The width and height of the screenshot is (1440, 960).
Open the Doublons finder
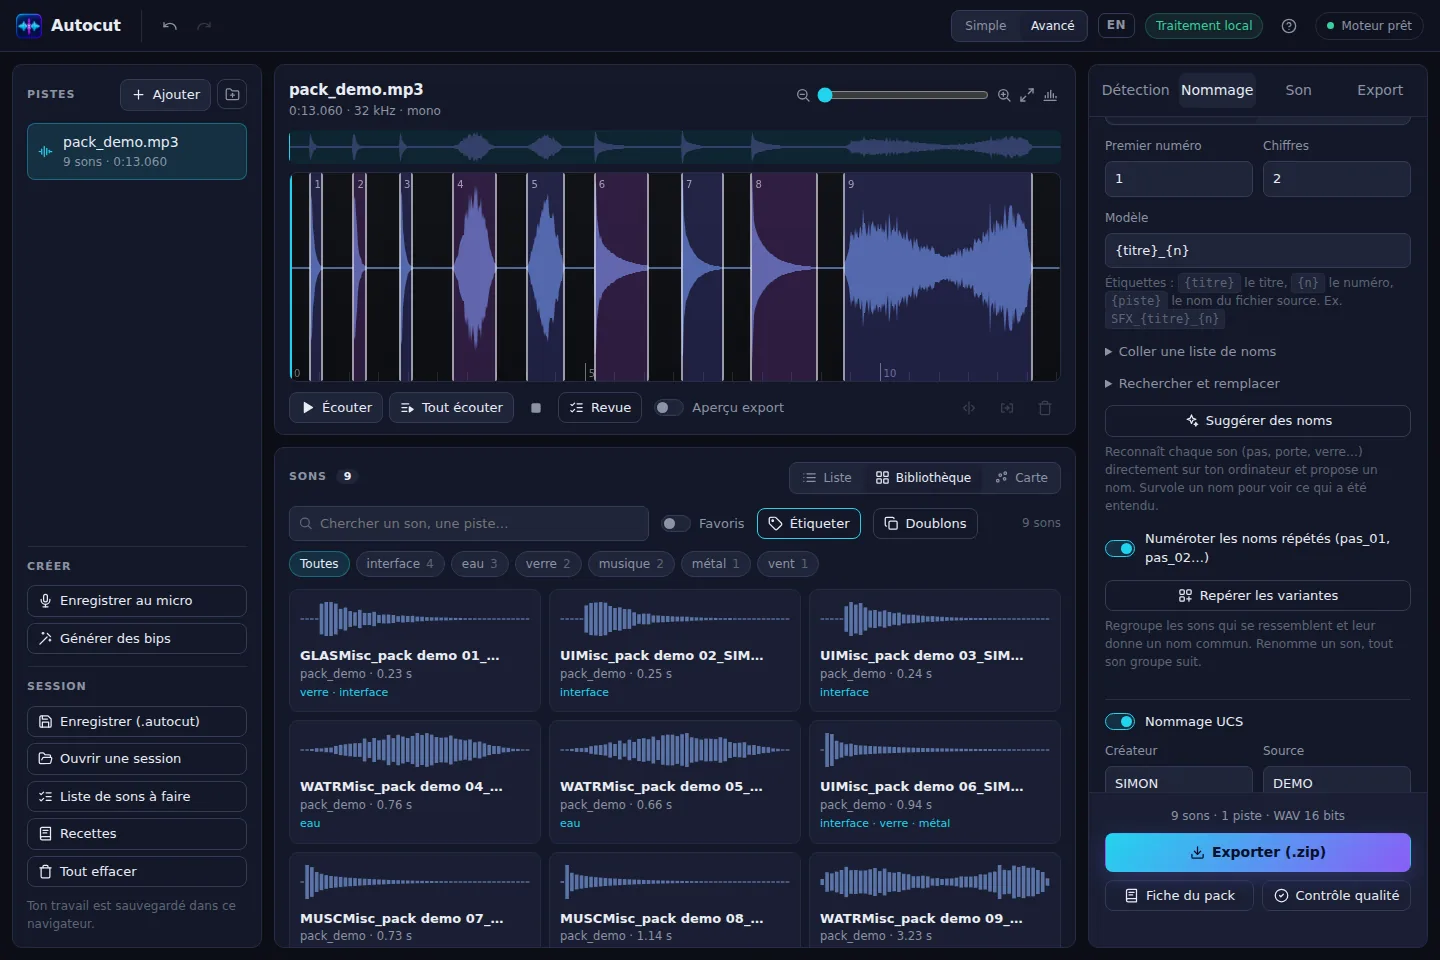click(925, 524)
